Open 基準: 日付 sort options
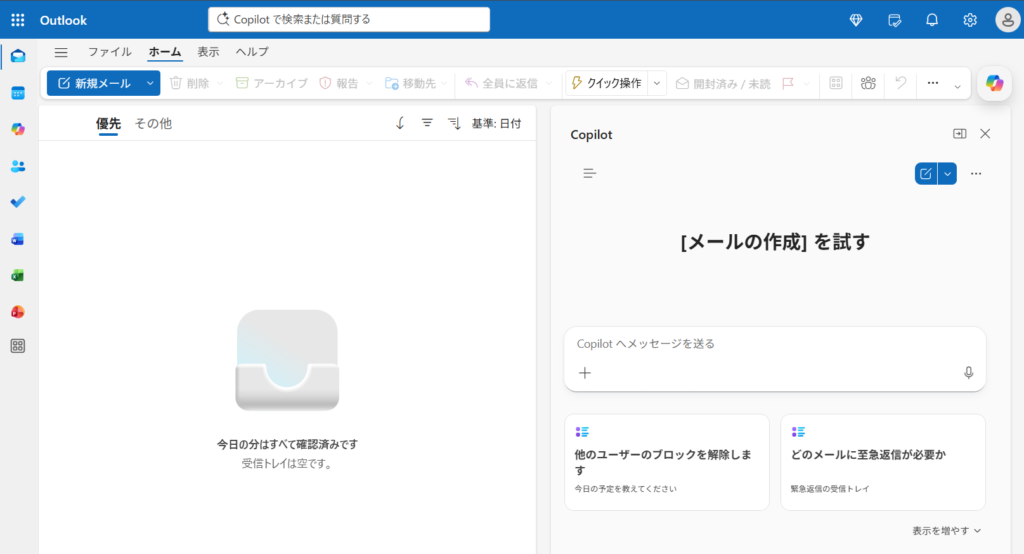1024x554 pixels. click(x=496, y=123)
